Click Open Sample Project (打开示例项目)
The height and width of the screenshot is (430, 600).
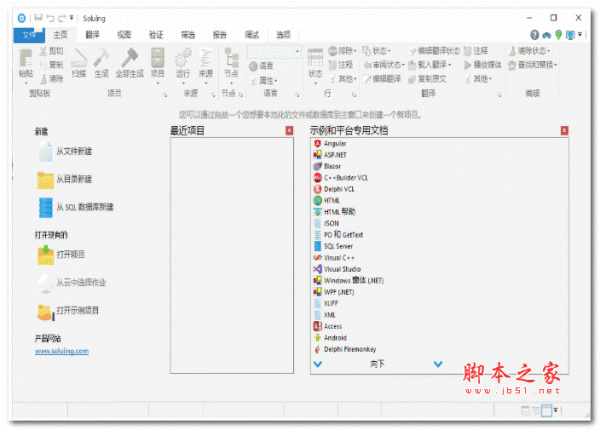[68, 311]
